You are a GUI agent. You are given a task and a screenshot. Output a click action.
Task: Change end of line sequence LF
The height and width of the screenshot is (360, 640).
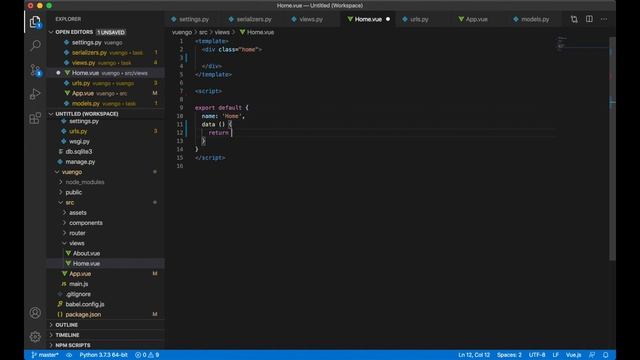(556, 355)
